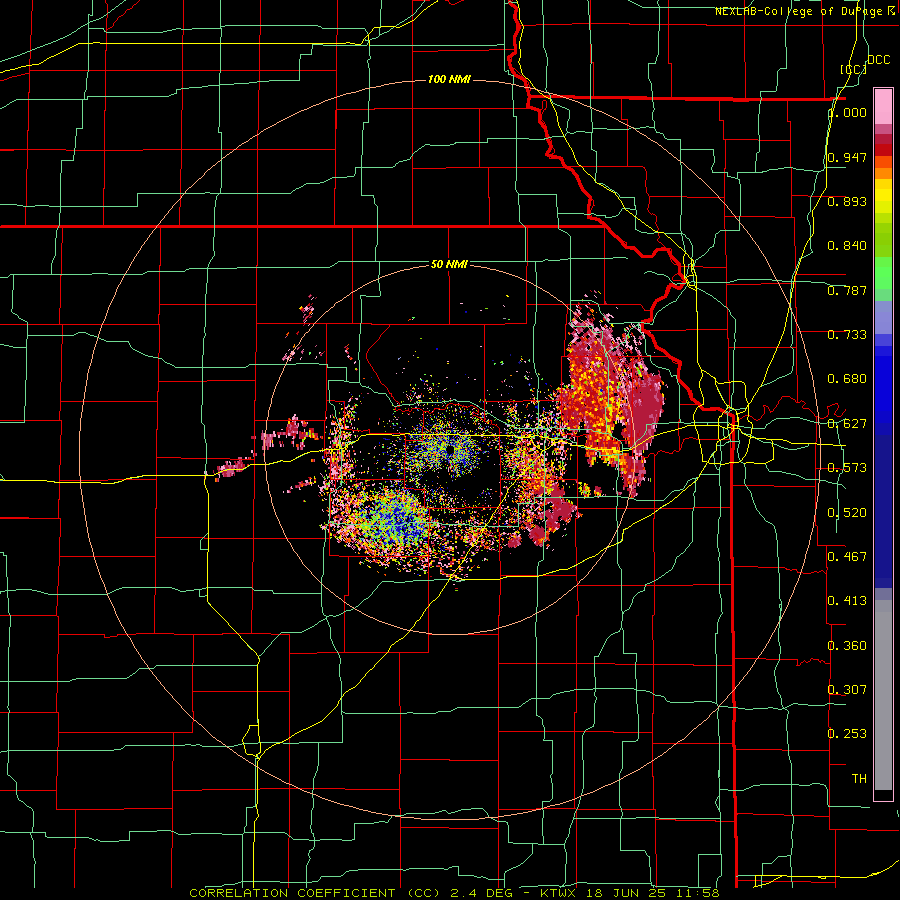Click the 0.253 scale value
Image resolution: width=900 pixels, height=900 pixels.
(x=847, y=734)
